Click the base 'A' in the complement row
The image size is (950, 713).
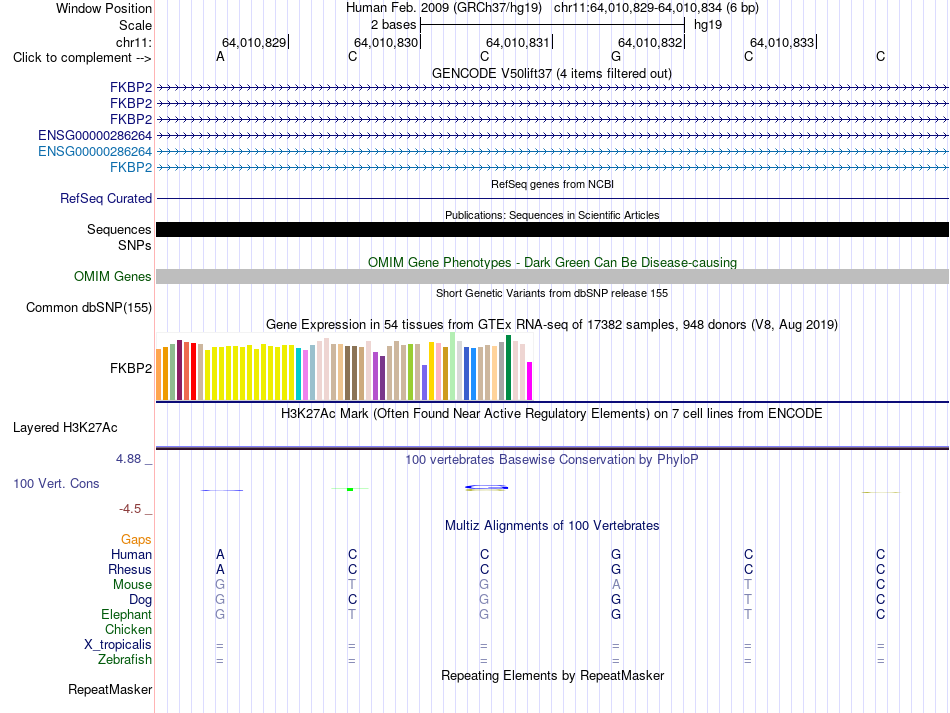click(220, 57)
